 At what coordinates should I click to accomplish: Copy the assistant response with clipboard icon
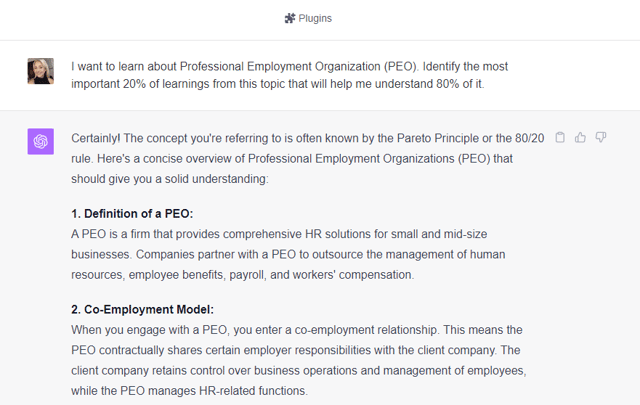click(x=560, y=138)
